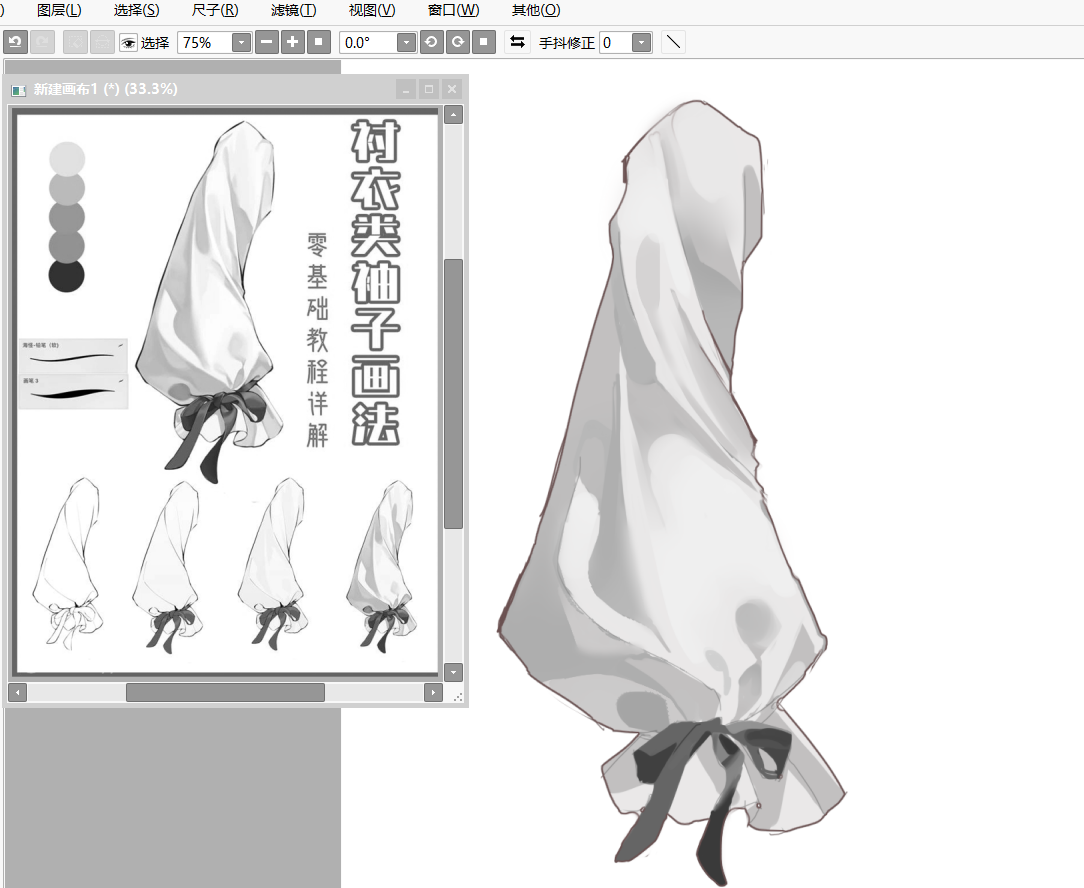Open the 图层(L) menu

pyautogui.click(x=59, y=10)
